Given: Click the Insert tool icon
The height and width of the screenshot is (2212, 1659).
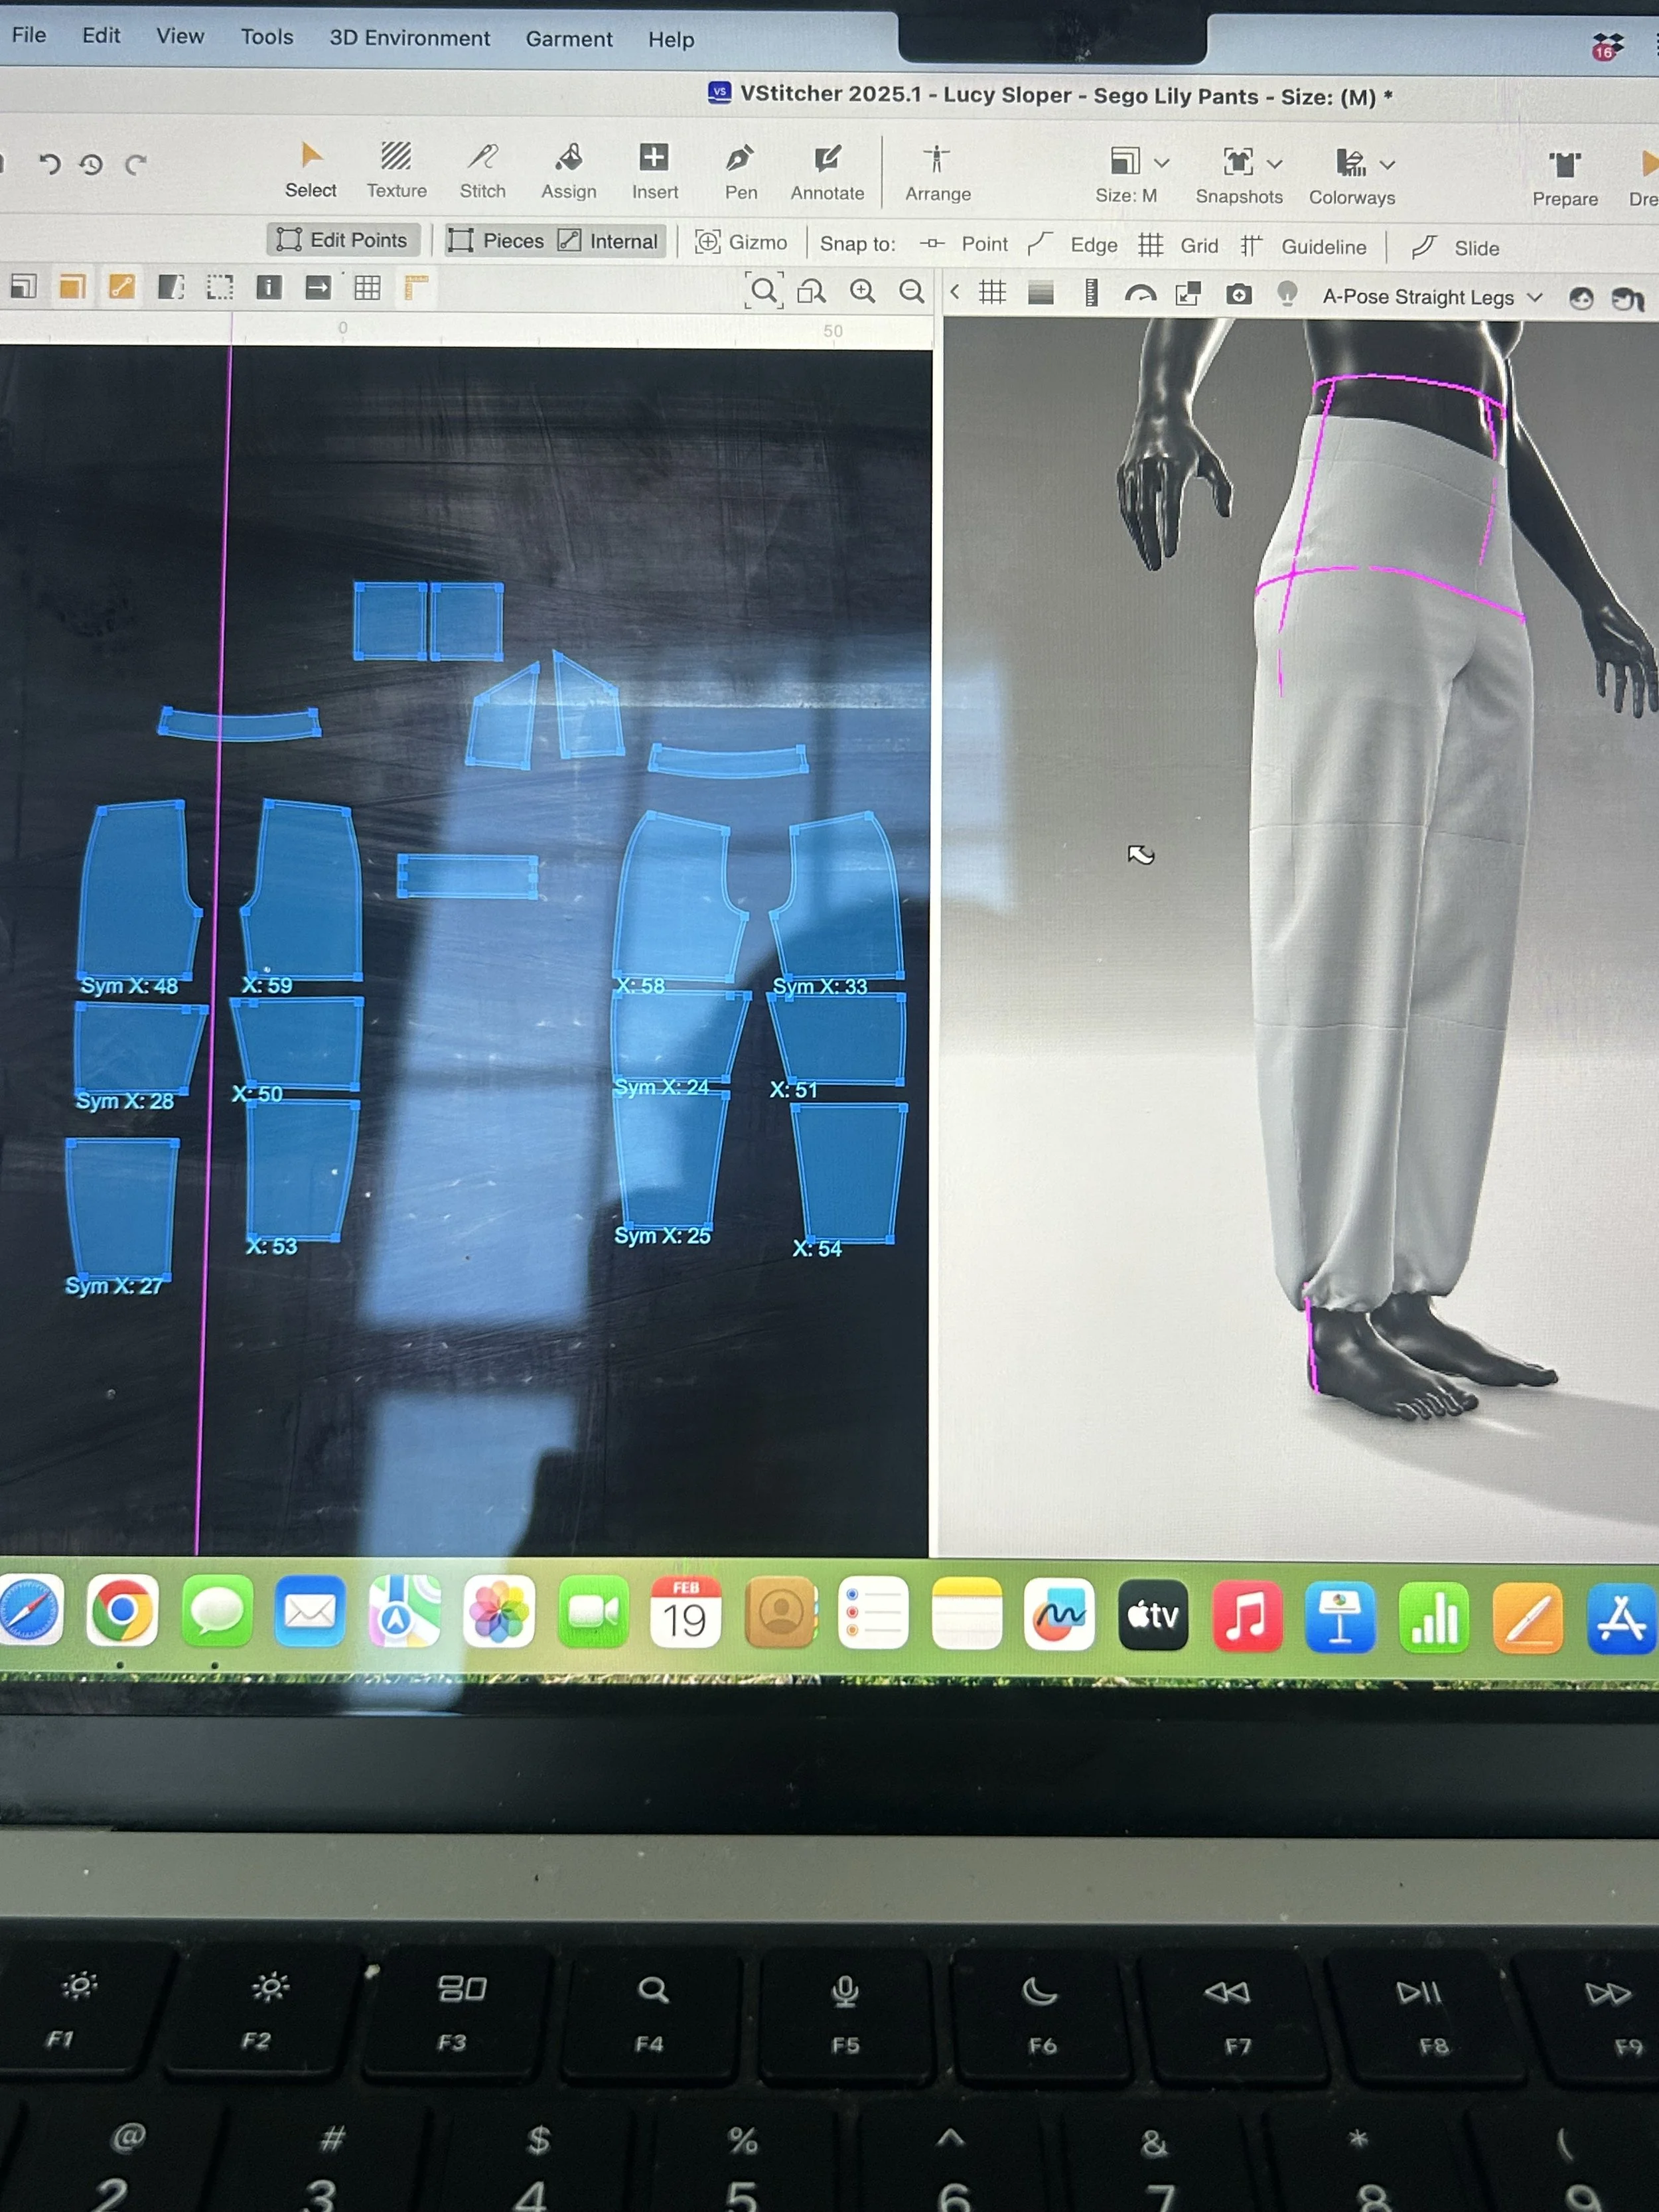Looking at the screenshot, I should [x=654, y=158].
